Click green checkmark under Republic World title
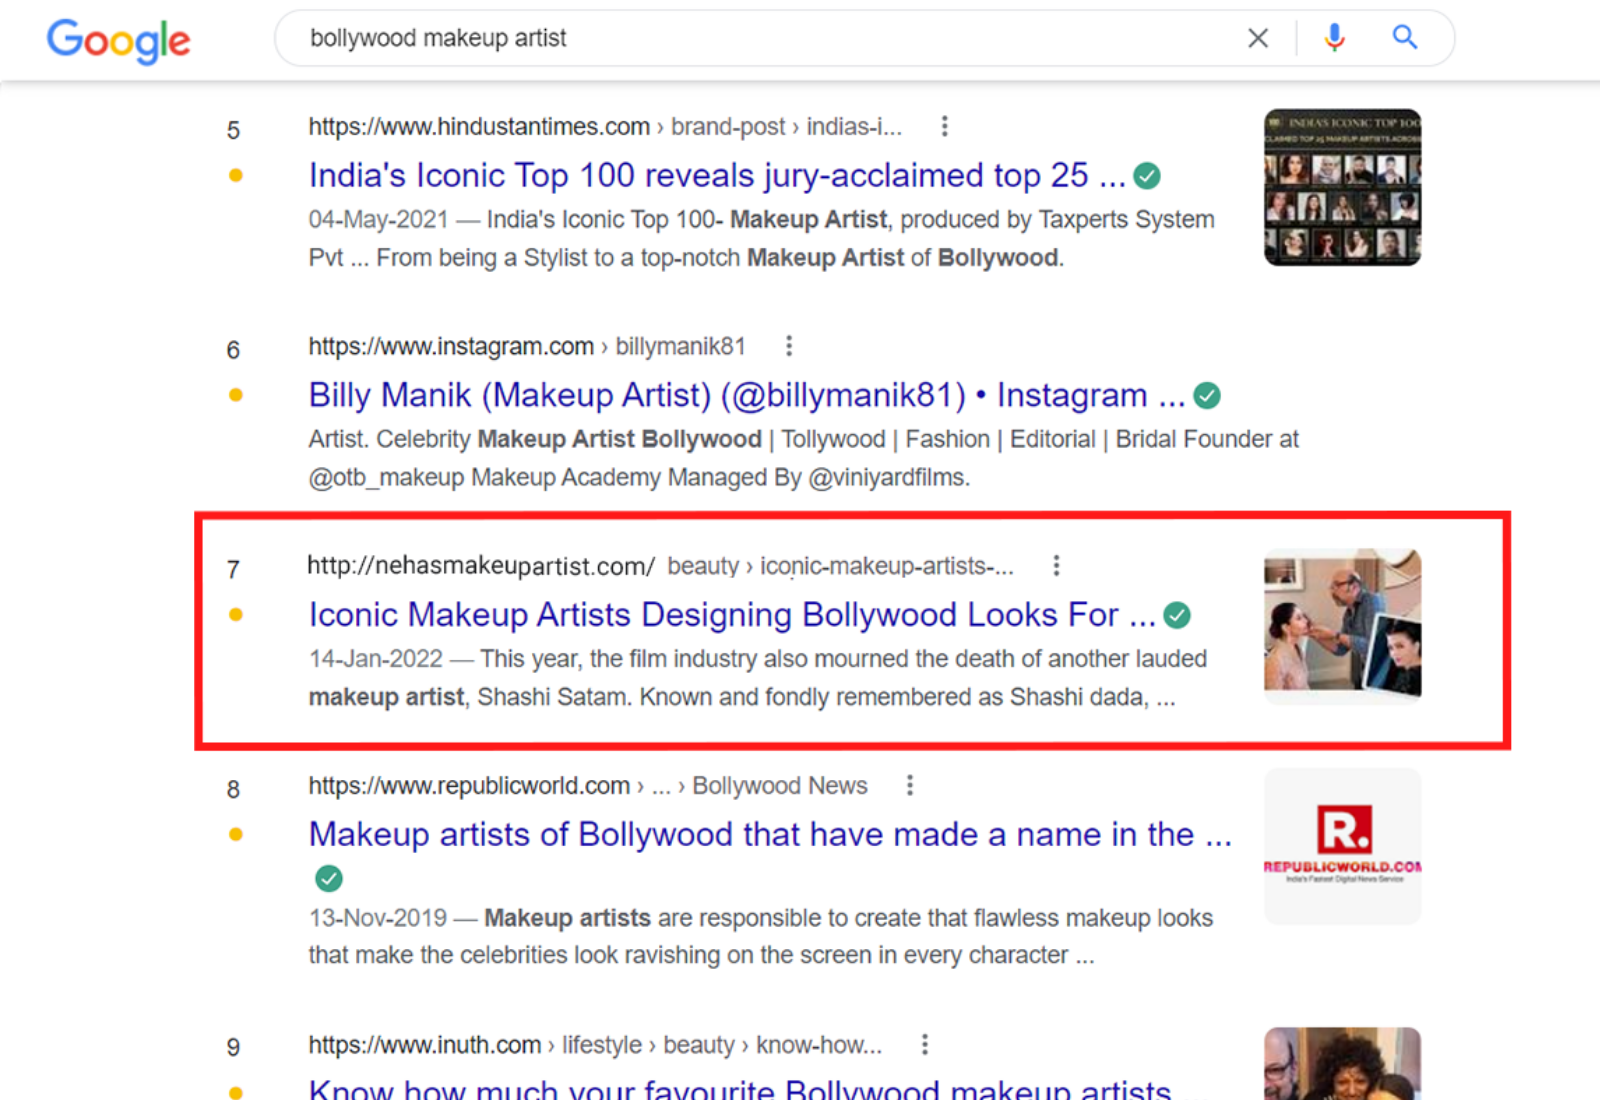This screenshot has height=1100, width=1600. click(329, 878)
